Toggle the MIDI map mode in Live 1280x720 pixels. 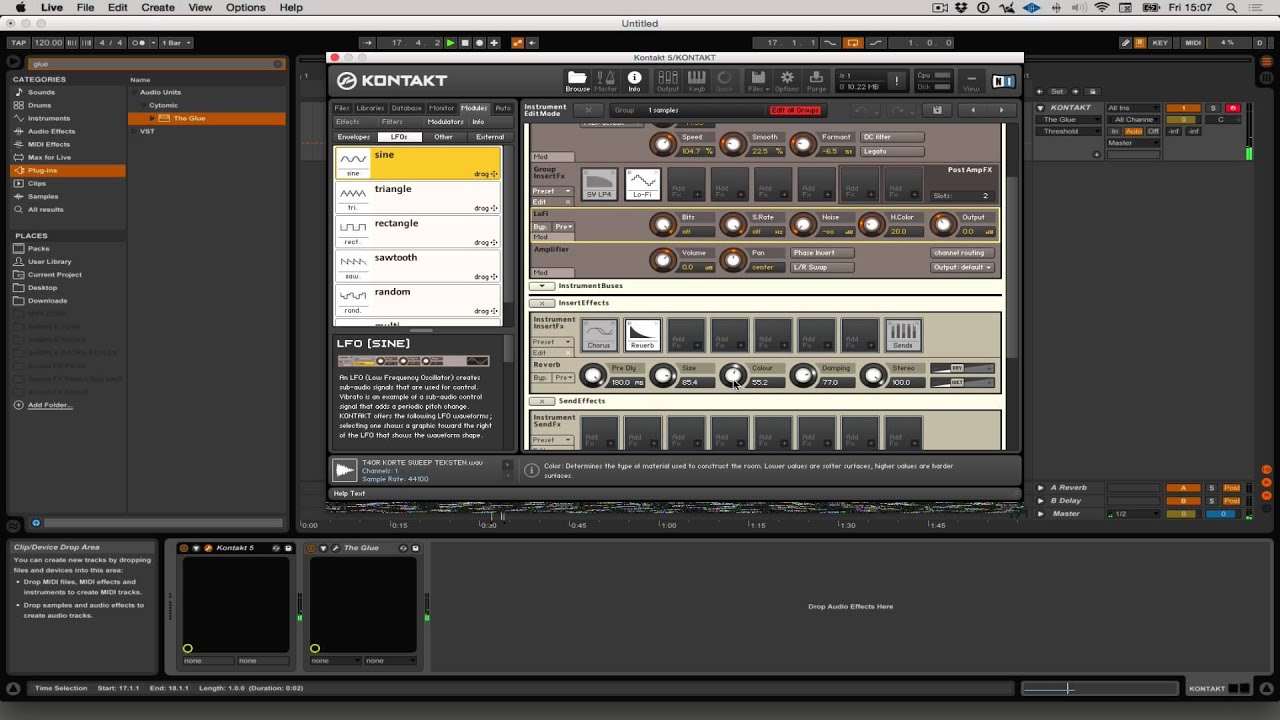(1193, 43)
